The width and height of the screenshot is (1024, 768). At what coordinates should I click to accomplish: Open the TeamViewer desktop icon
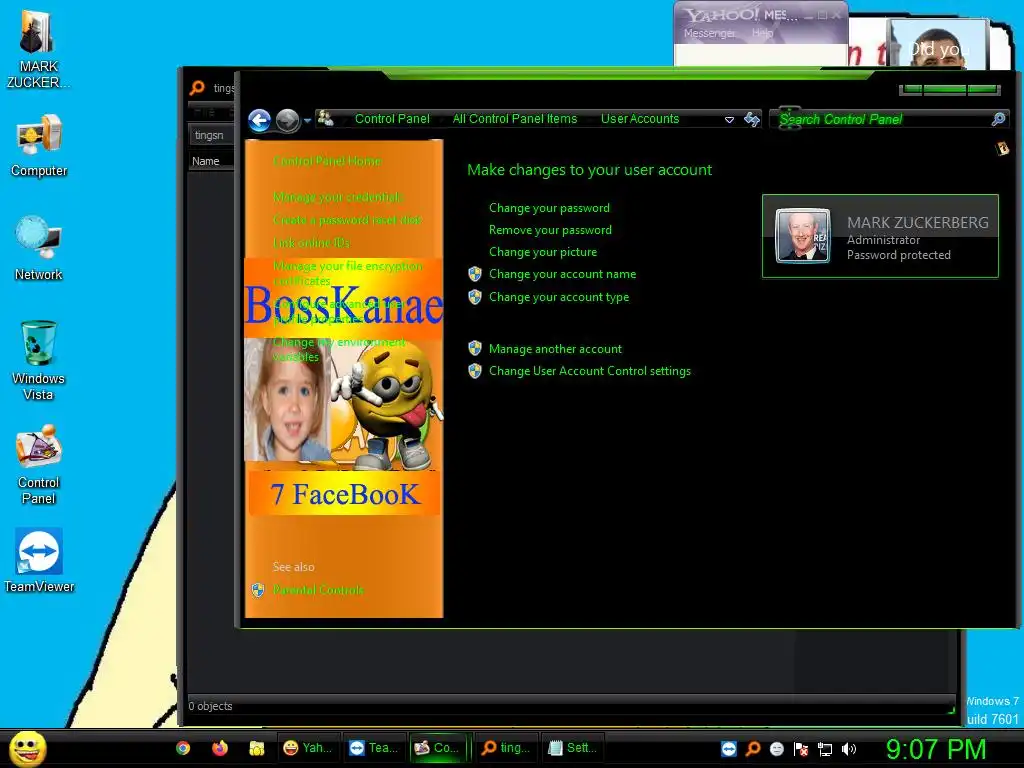(39, 560)
